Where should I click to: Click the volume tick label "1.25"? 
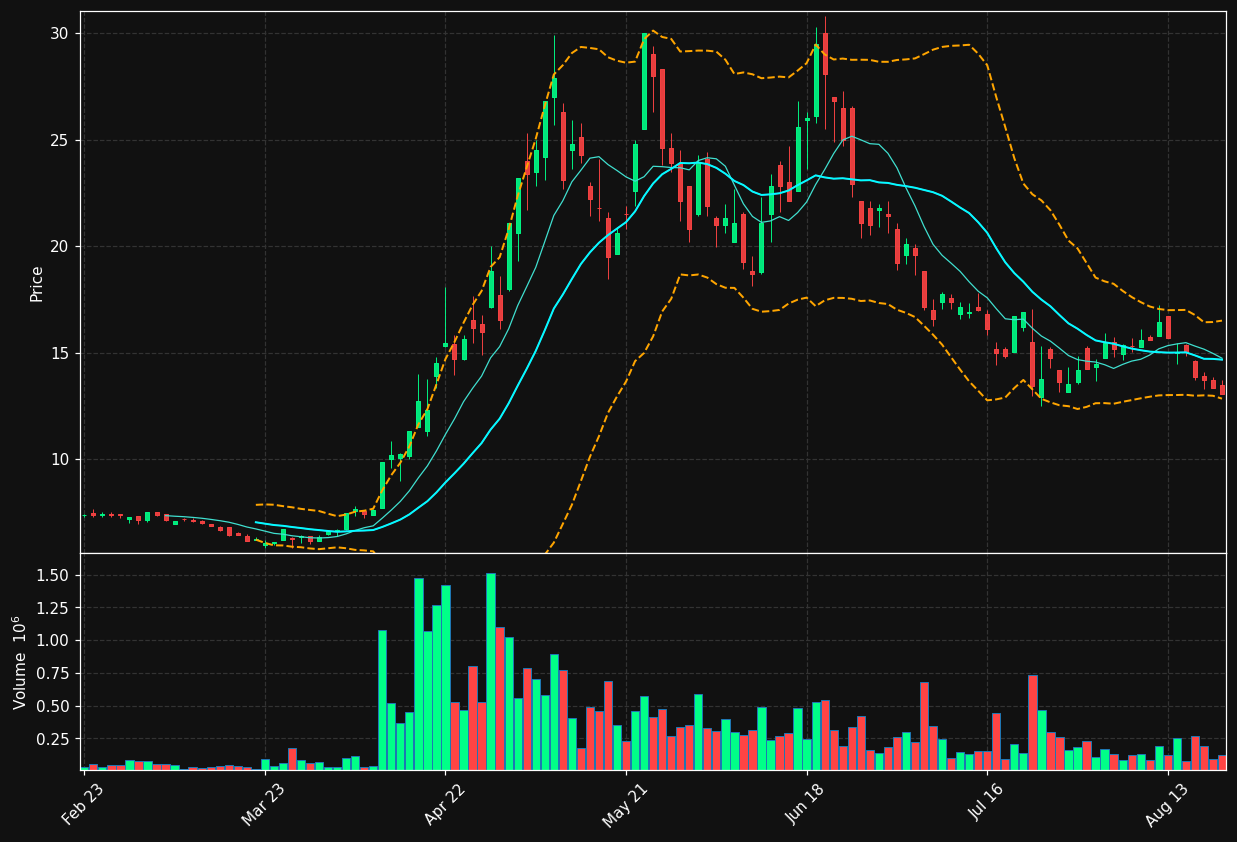click(54, 608)
